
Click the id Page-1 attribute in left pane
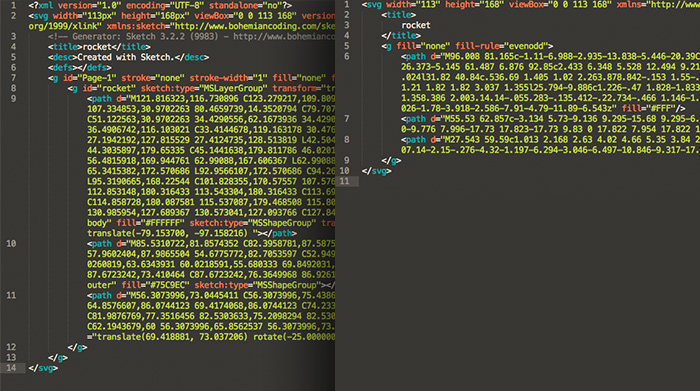(x=90, y=78)
